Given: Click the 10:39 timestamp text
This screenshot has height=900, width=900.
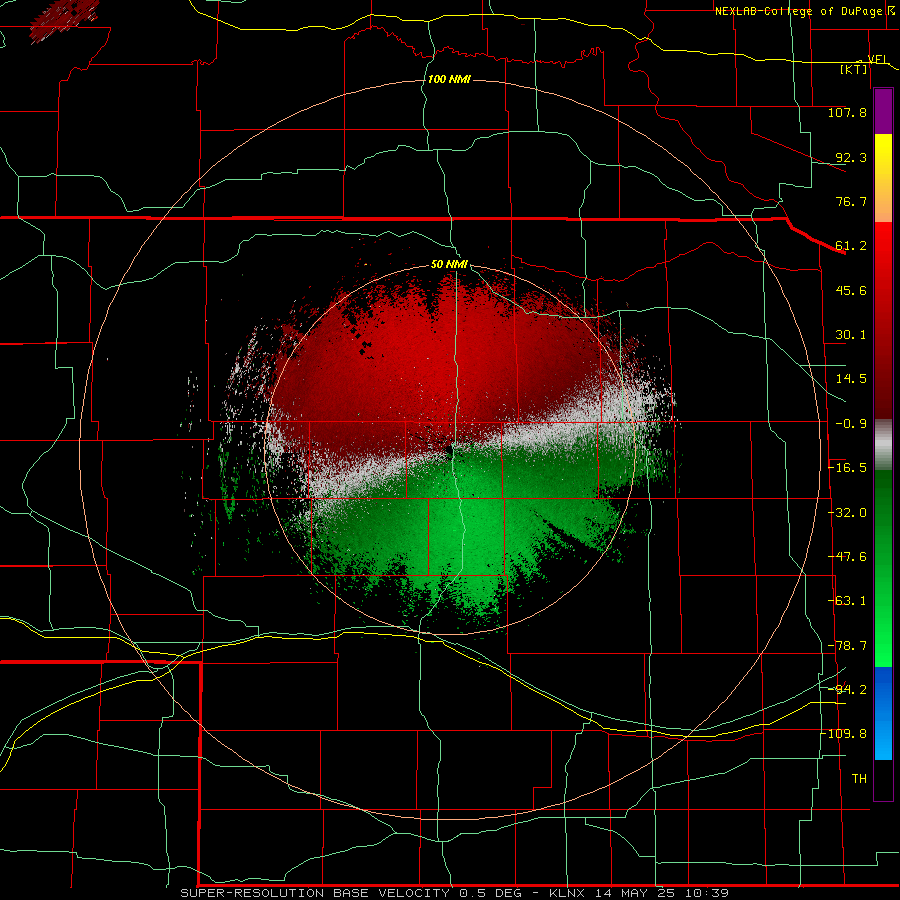Looking at the screenshot, I should tap(709, 893).
